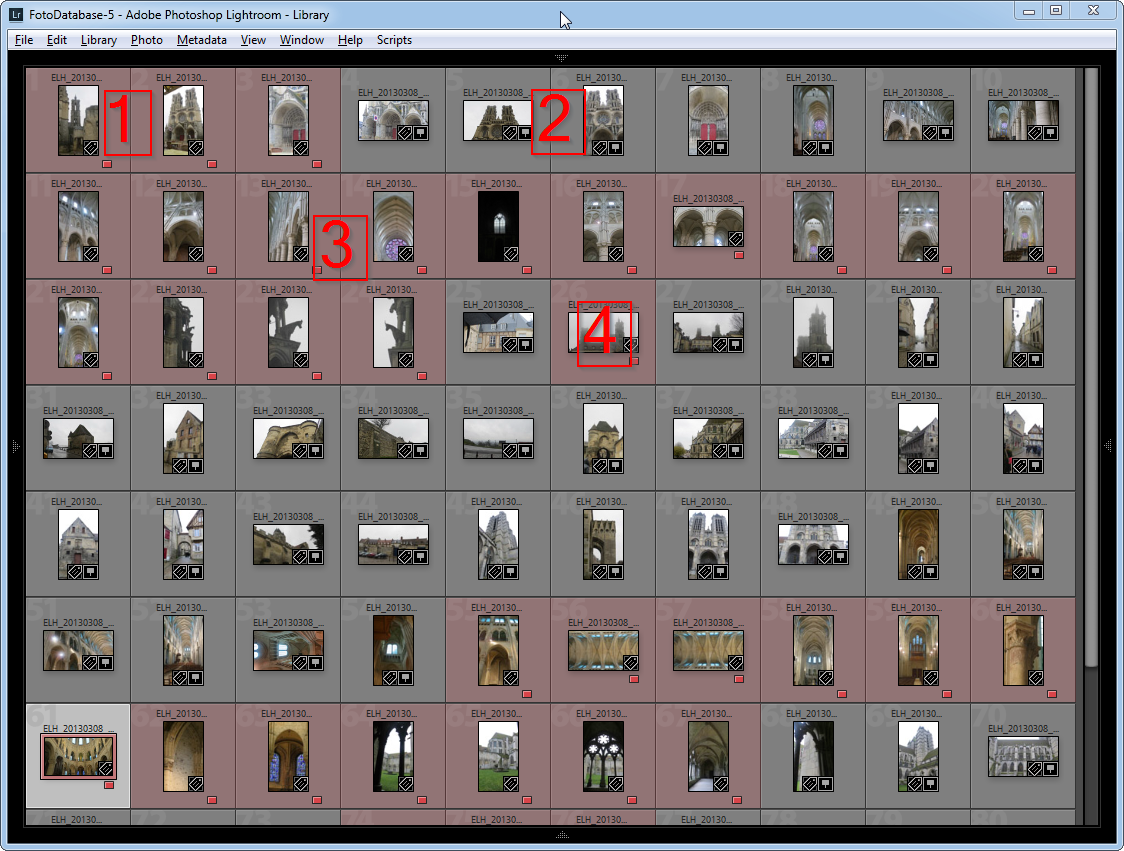Click the map location badge on photo 9

pos(946,133)
